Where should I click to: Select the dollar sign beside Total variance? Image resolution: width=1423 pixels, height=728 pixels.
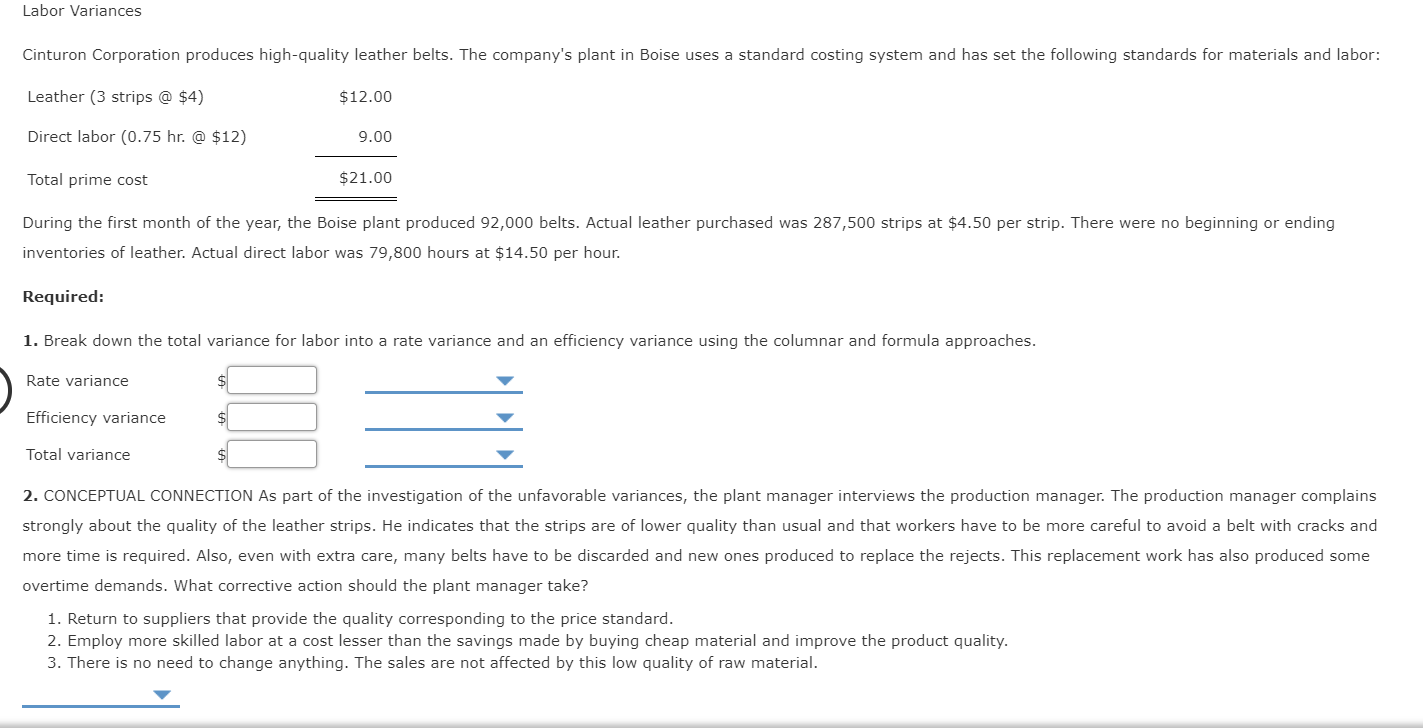point(221,454)
